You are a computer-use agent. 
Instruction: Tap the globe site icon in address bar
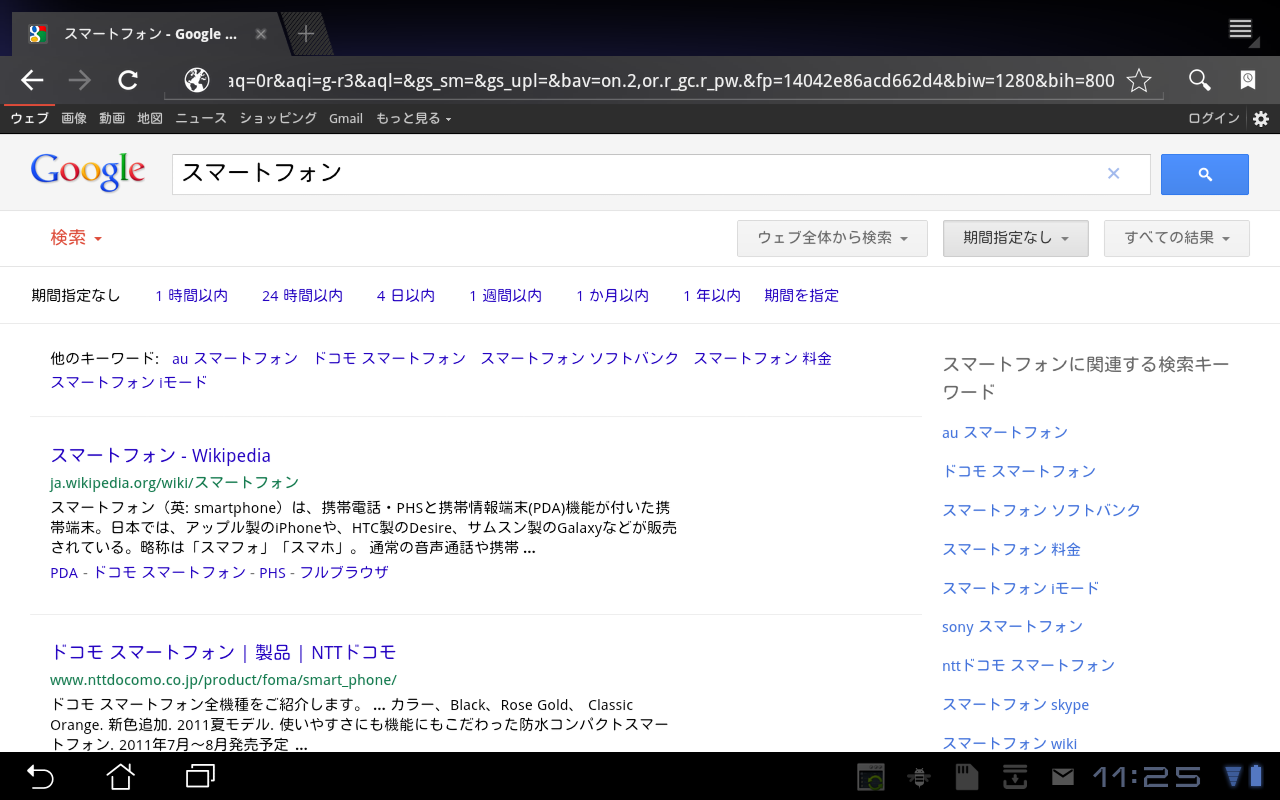point(197,81)
